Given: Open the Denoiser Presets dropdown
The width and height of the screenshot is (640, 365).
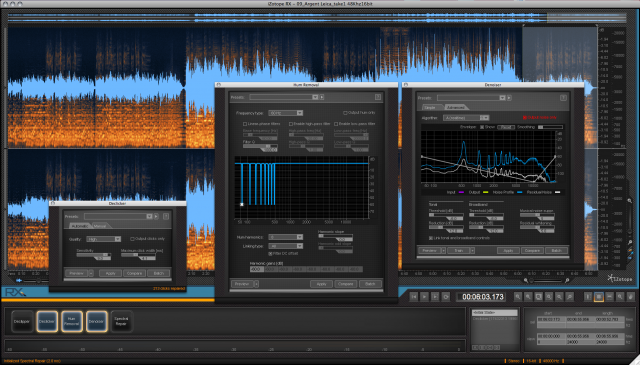Looking at the screenshot, I should tap(471, 98).
